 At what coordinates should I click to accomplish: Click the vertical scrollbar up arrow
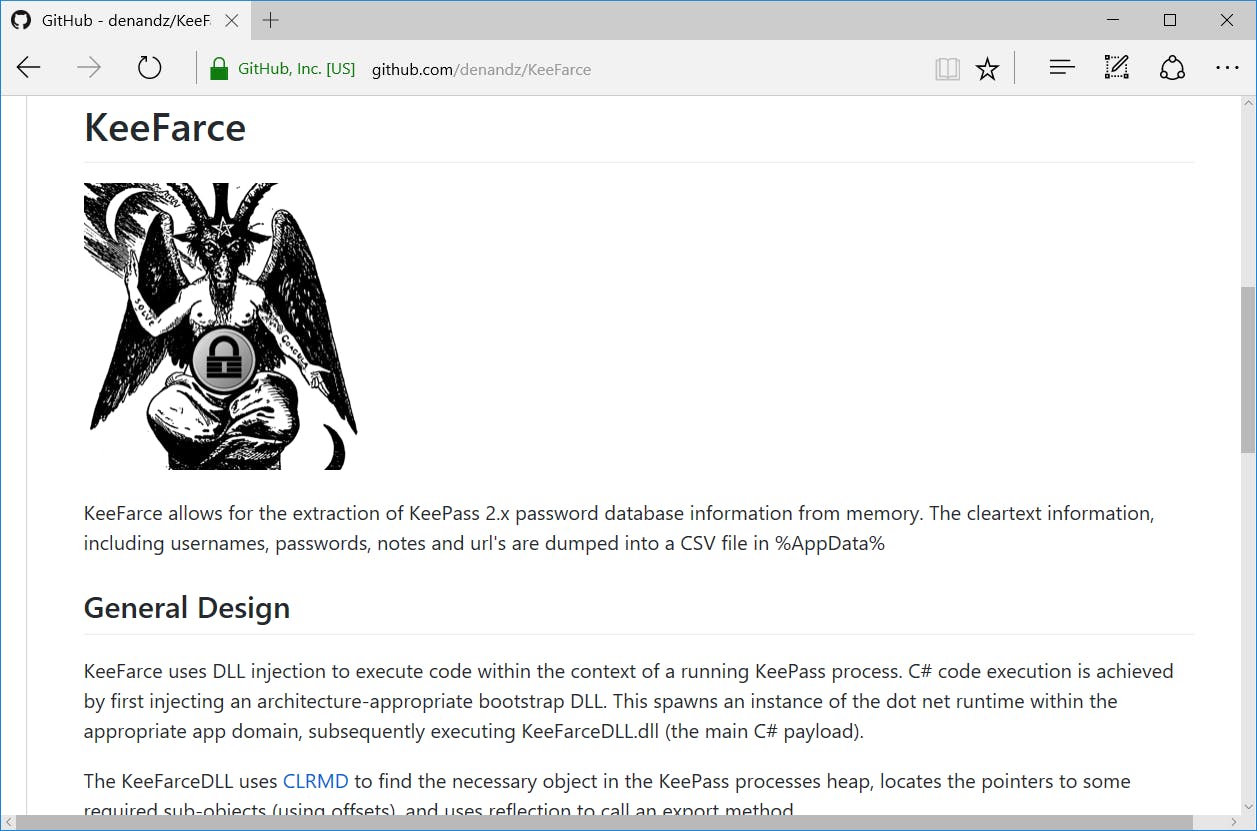coord(1248,104)
